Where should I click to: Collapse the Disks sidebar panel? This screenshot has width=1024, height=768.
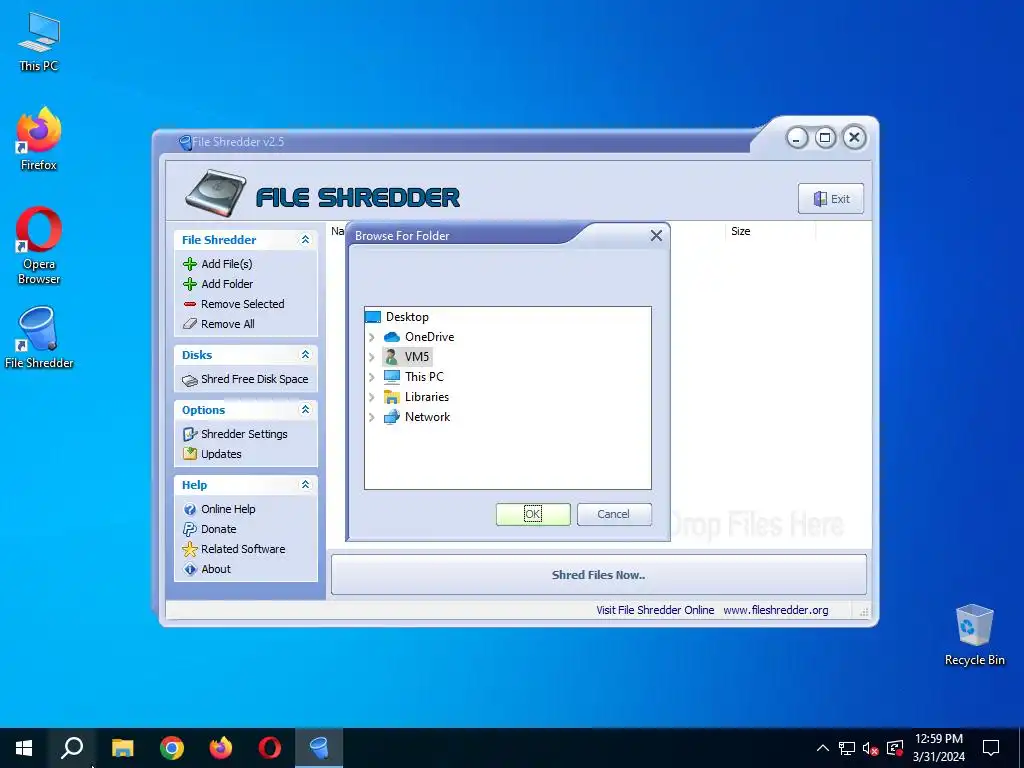(x=305, y=355)
